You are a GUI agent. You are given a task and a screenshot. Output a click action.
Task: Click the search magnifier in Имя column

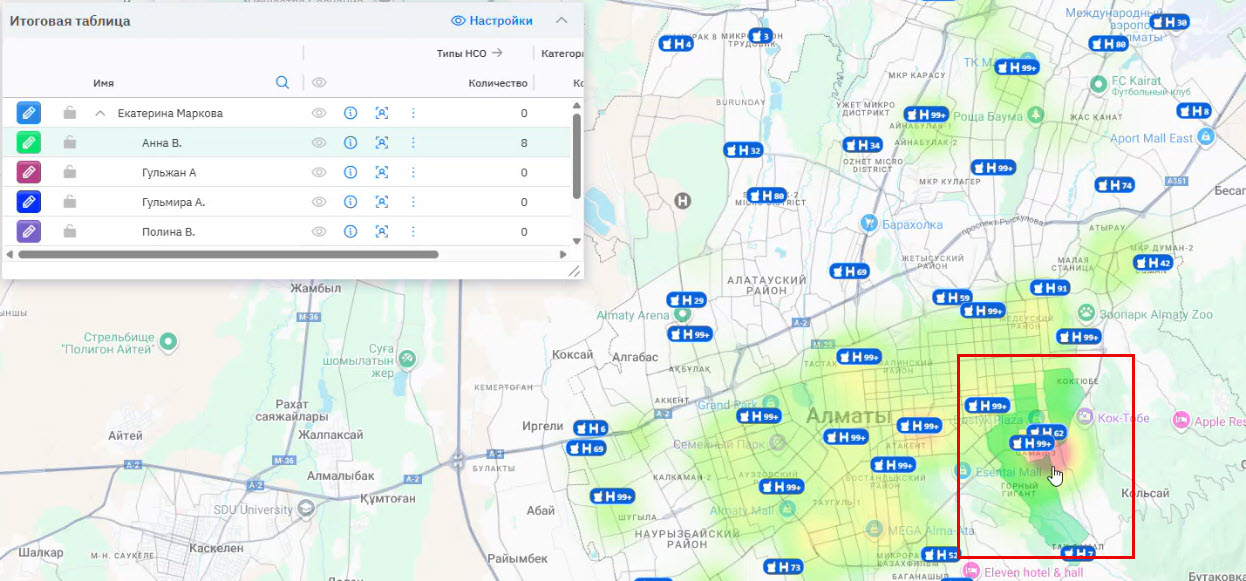point(282,83)
